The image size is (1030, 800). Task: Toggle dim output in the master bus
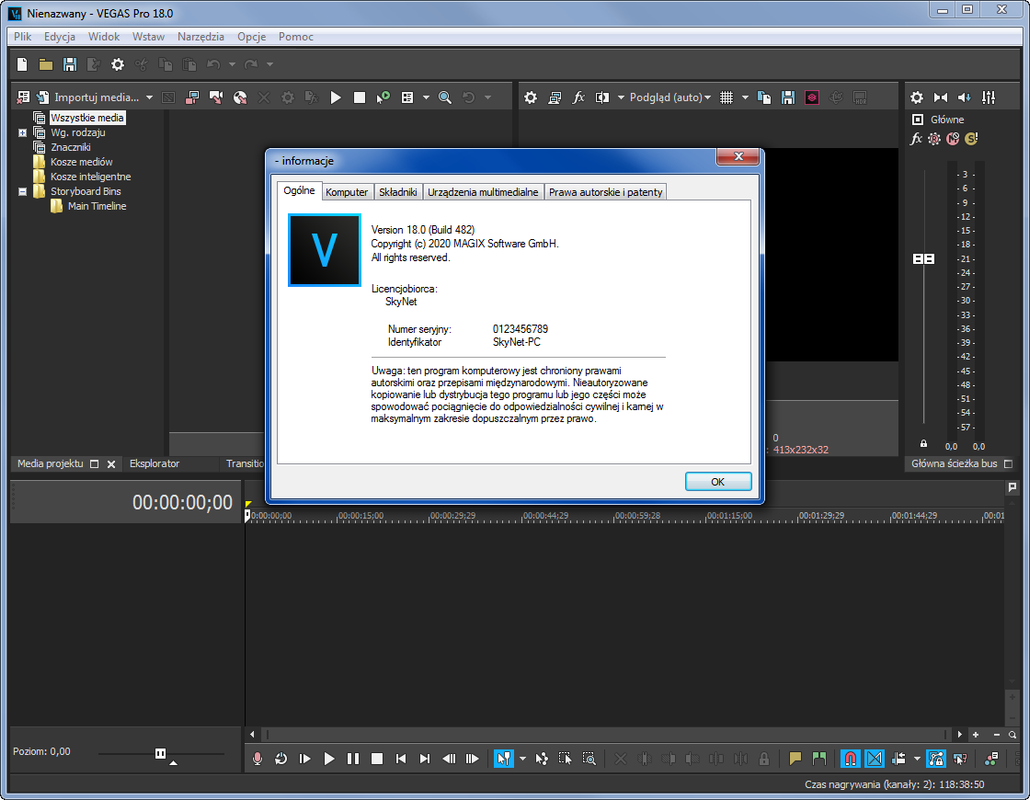[964, 97]
